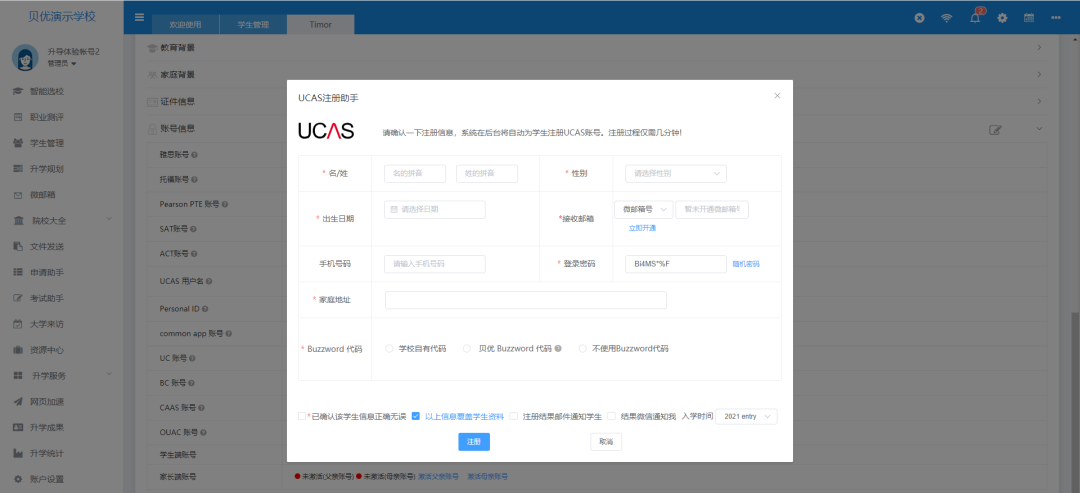
Task: Open 微邮箱 in the sidebar
Action: (x=43, y=195)
